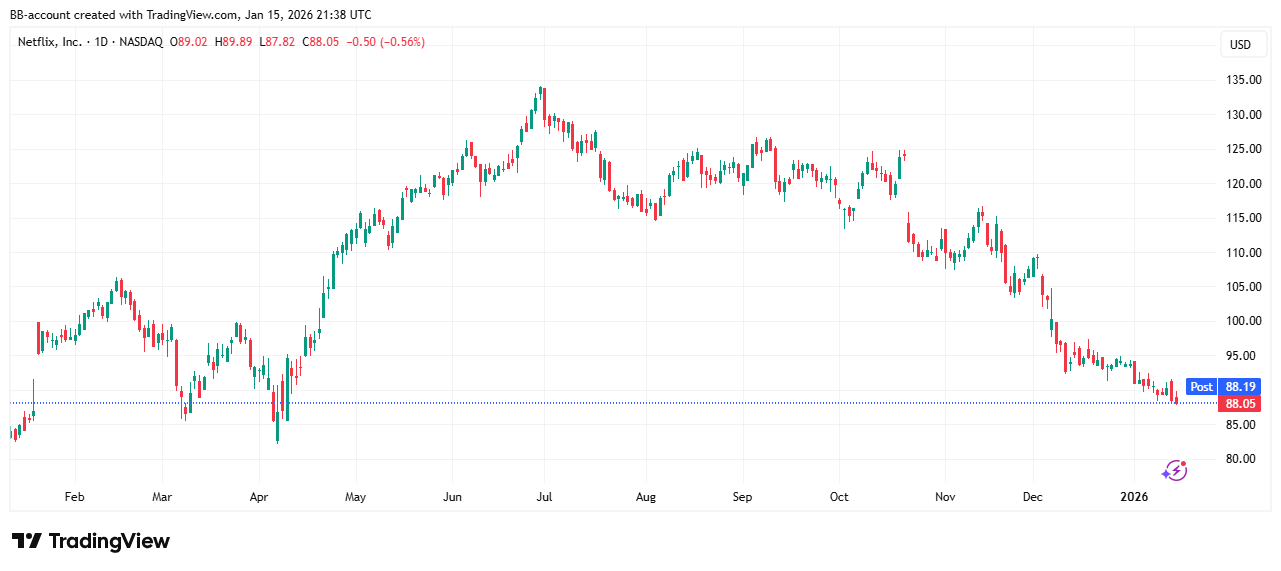Click the BB-account created with TradingView.com header
Image resolution: width=1281 pixels, height=571 pixels.
189,15
